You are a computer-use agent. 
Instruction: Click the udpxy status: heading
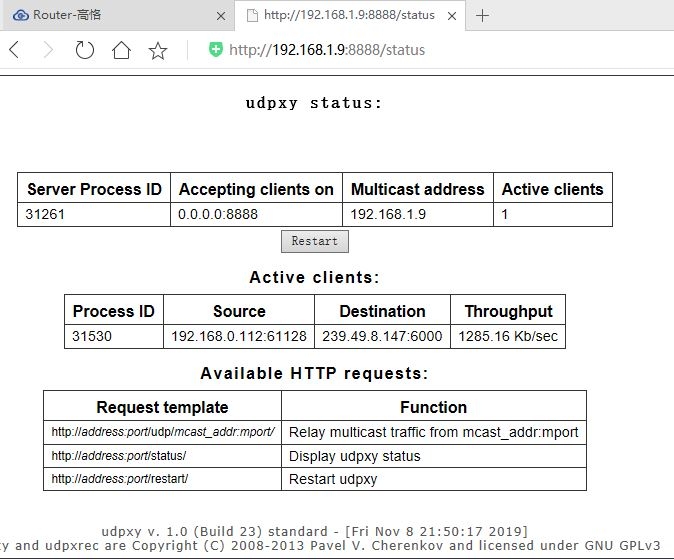pyautogui.click(x=314, y=104)
